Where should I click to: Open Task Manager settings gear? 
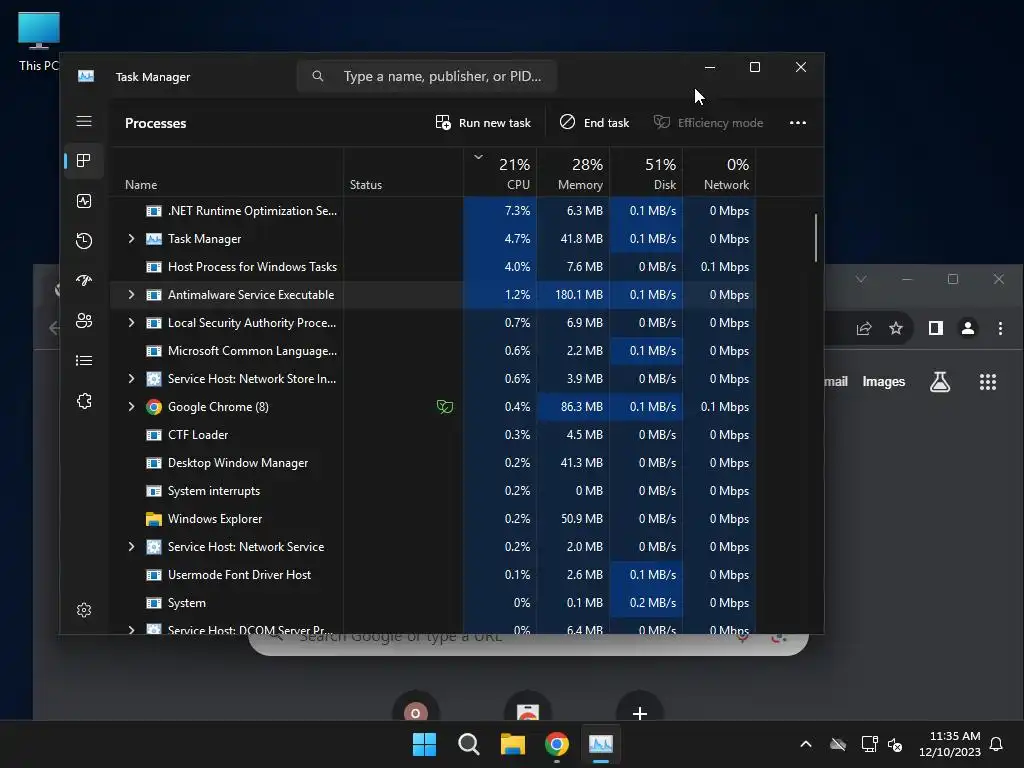coord(84,610)
